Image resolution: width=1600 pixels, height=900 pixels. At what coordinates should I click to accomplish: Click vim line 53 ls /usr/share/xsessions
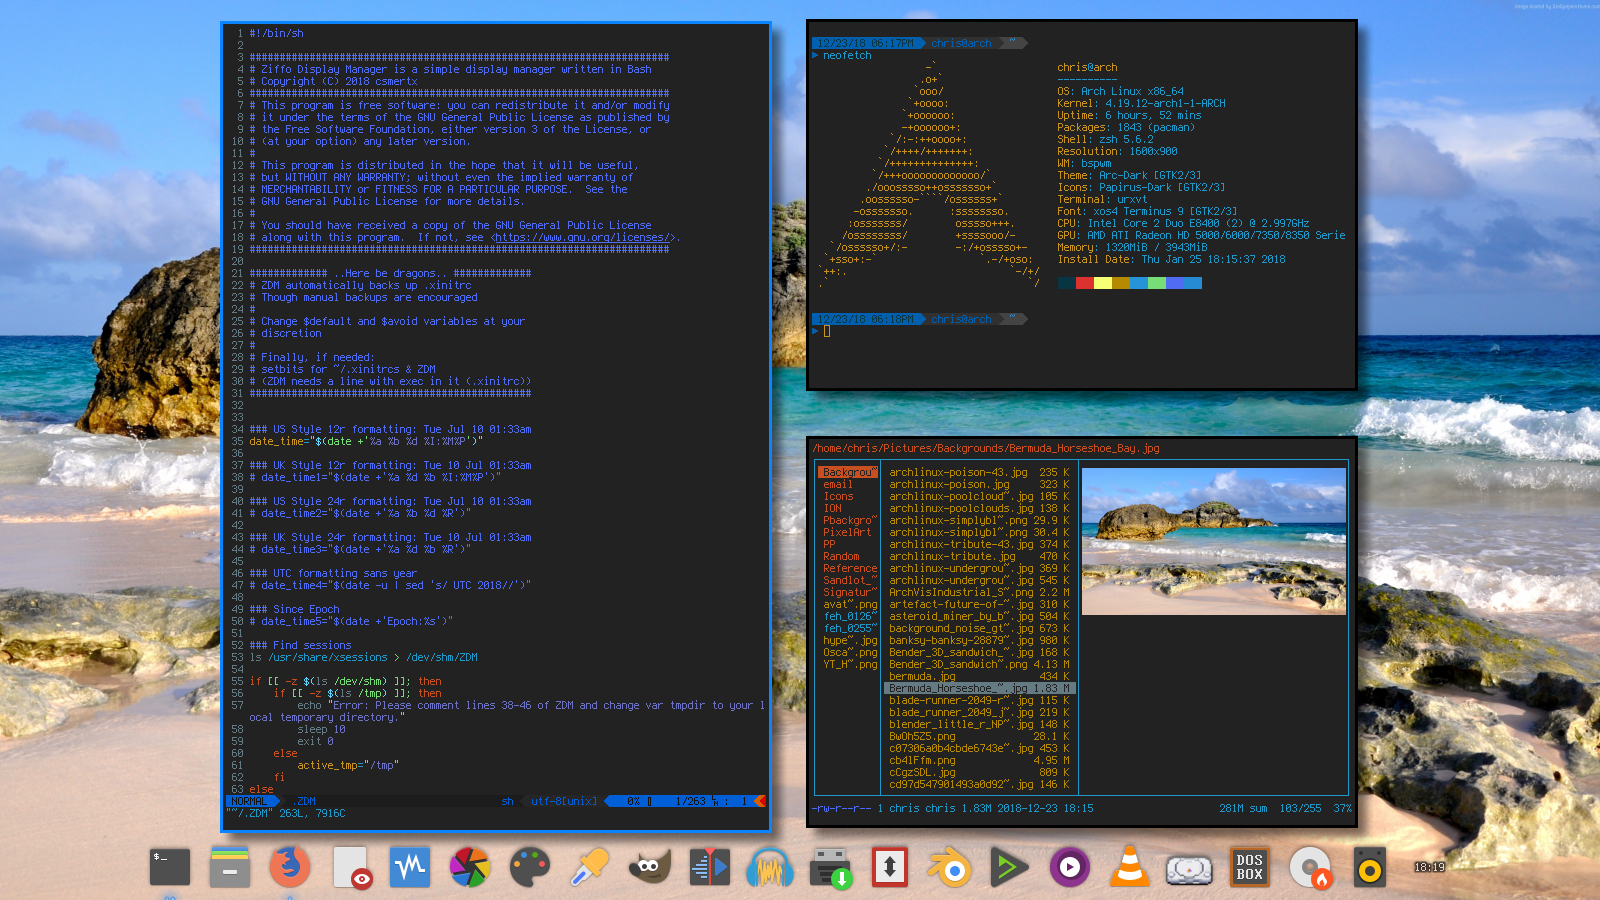(364, 657)
